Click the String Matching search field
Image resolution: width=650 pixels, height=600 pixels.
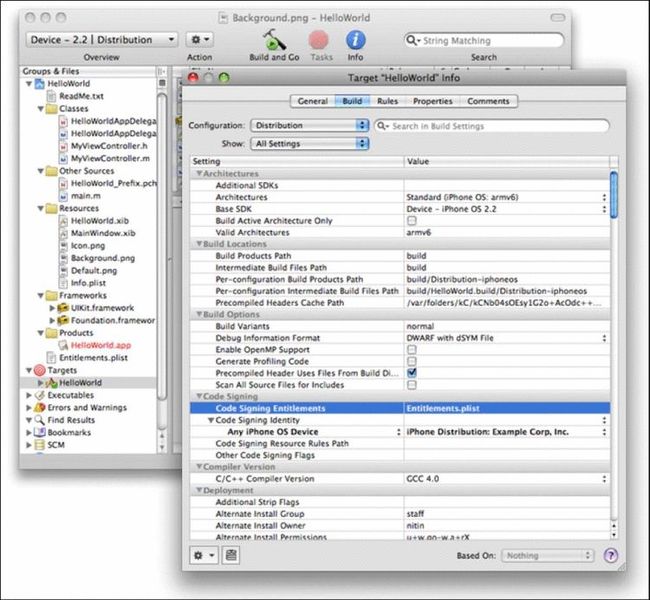pyautogui.click(x=484, y=40)
